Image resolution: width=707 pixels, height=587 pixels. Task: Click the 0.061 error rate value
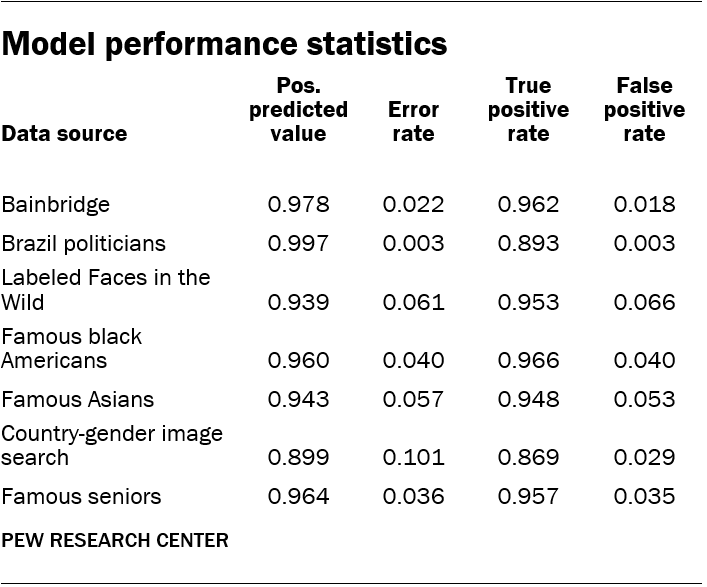[413, 302]
